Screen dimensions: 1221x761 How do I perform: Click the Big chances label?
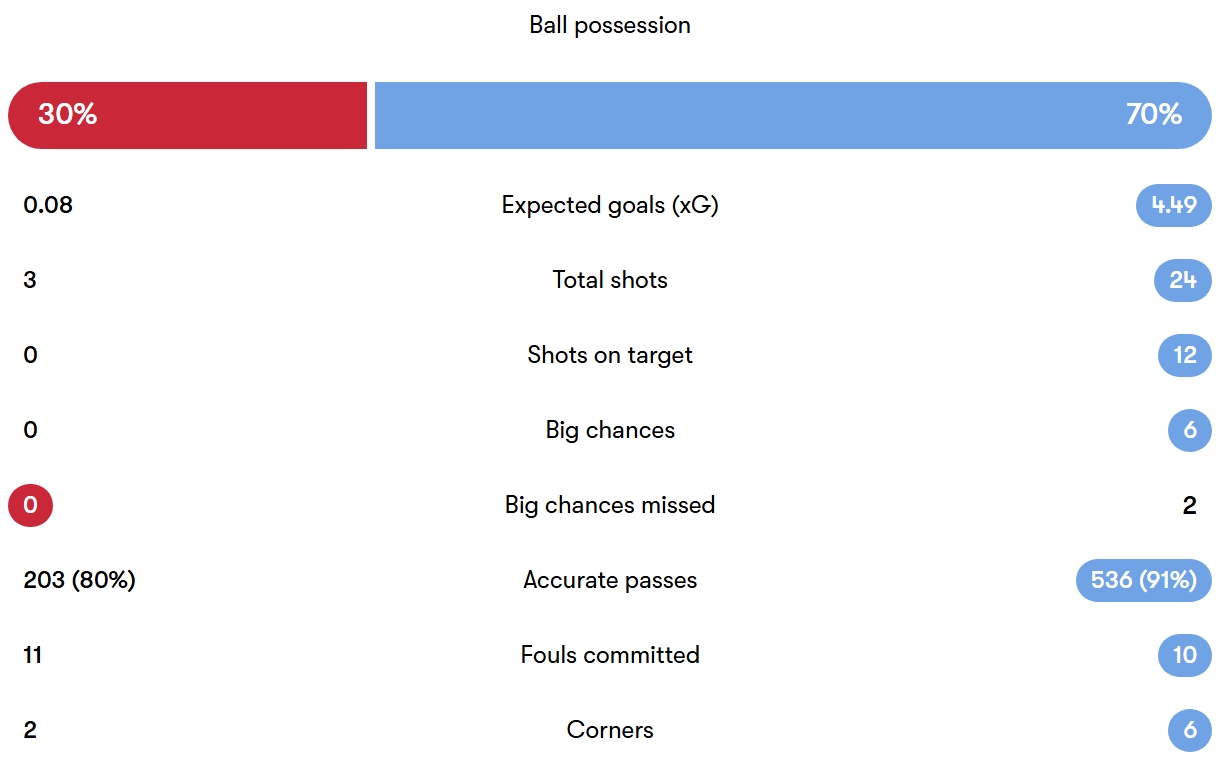pos(610,430)
